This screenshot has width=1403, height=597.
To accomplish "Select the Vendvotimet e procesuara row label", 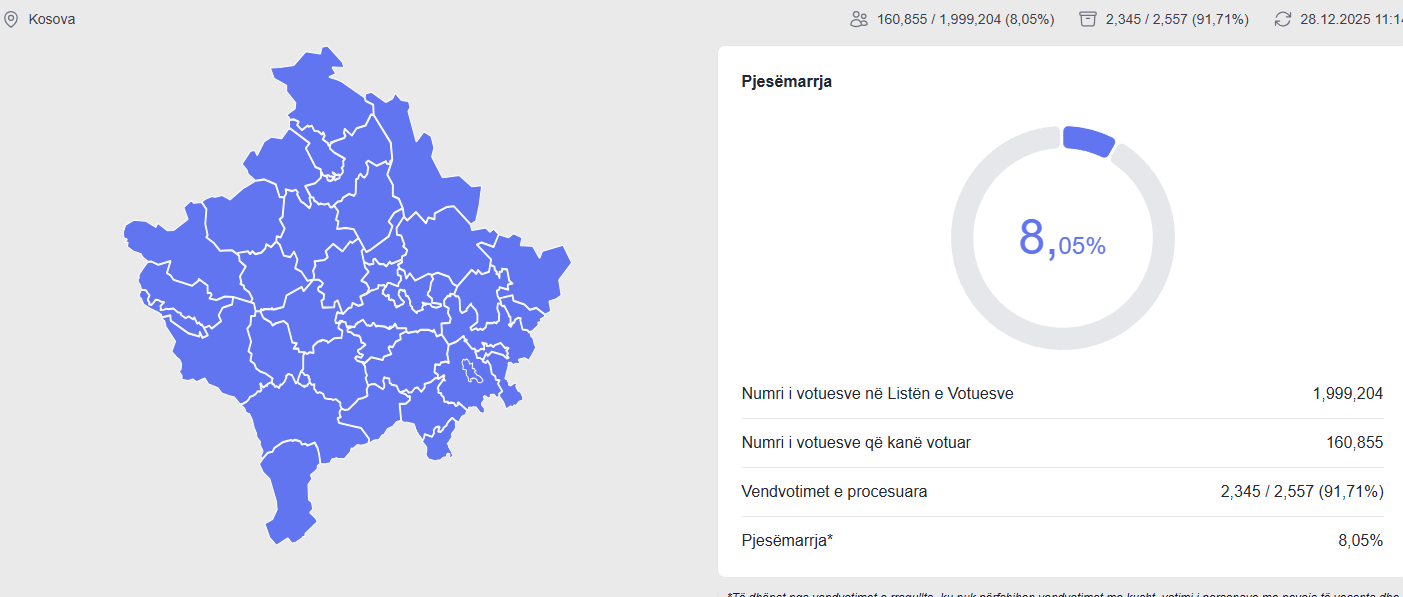I will (834, 492).
